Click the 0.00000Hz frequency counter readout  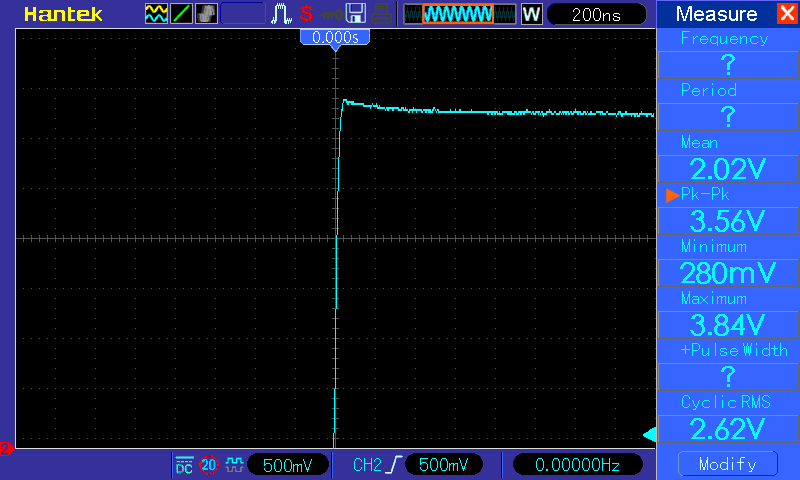(x=577, y=465)
